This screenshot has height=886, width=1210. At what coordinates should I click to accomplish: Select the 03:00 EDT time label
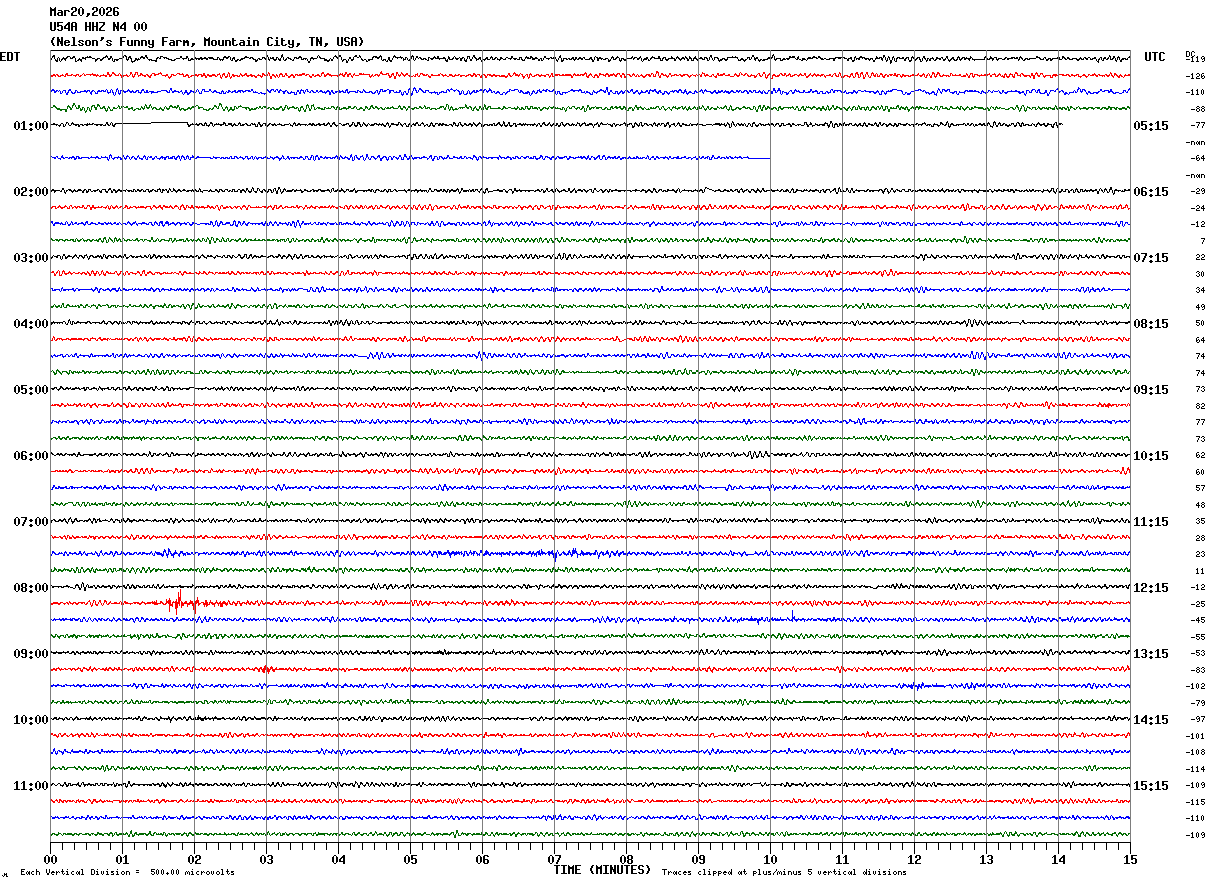[31, 258]
